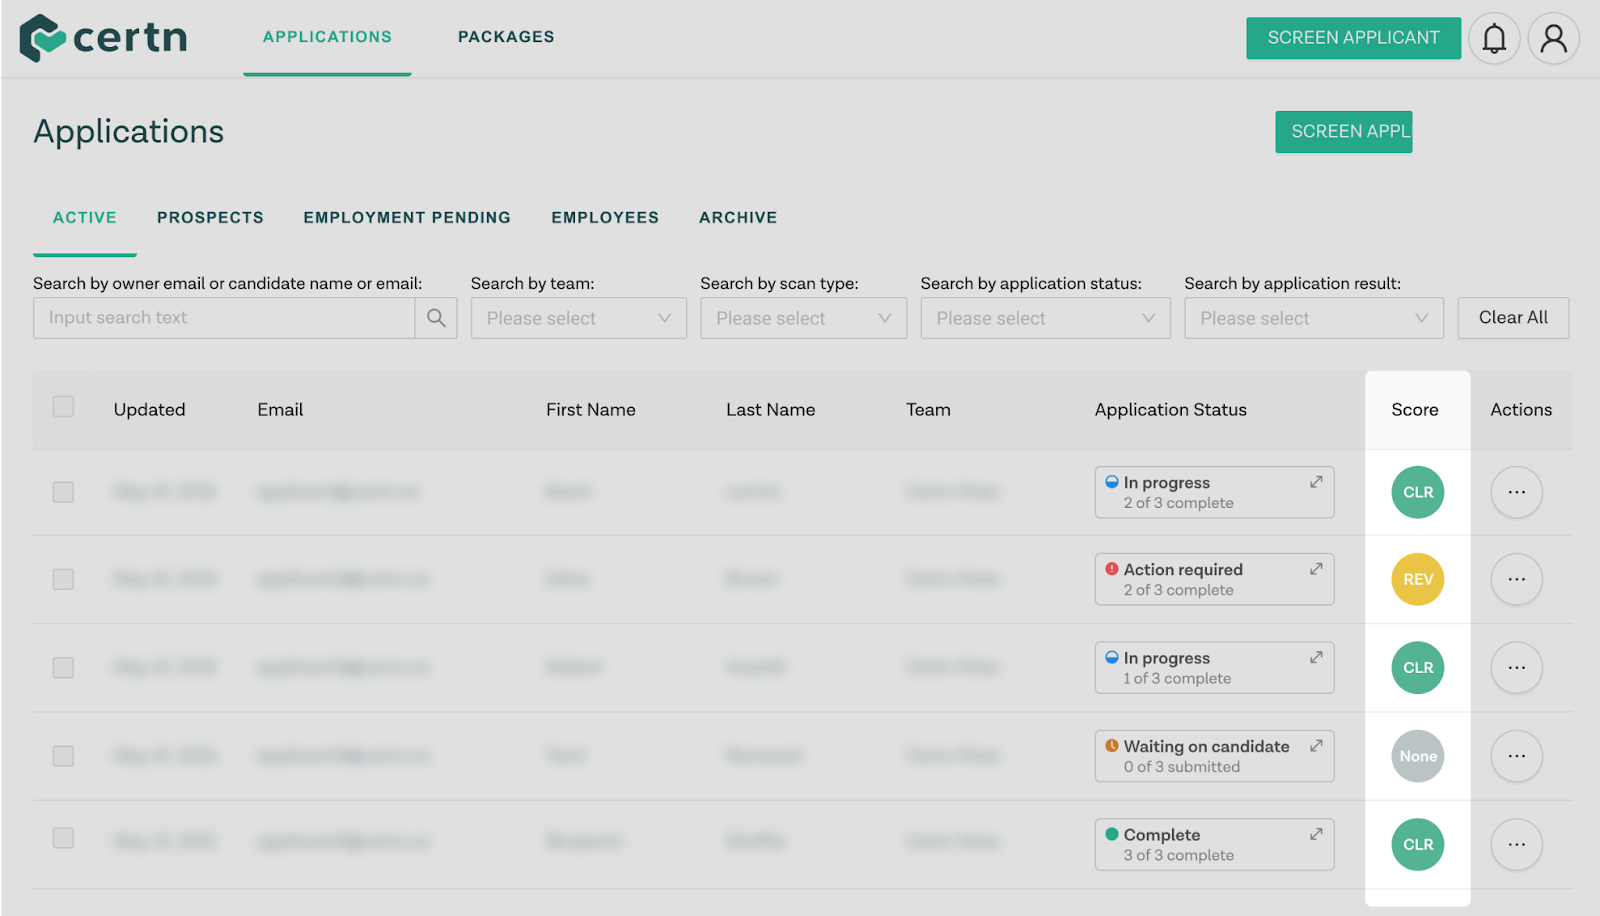The image size is (1600, 916).
Task: Switch to the ARCHIVE tab
Action: [x=738, y=217]
